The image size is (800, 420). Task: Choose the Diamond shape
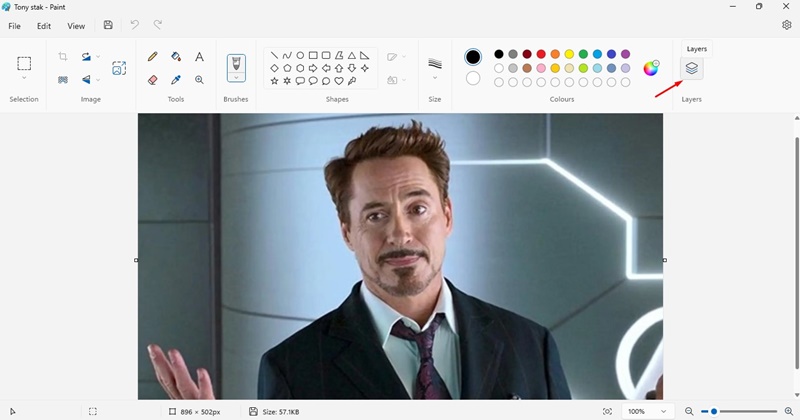point(274,68)
